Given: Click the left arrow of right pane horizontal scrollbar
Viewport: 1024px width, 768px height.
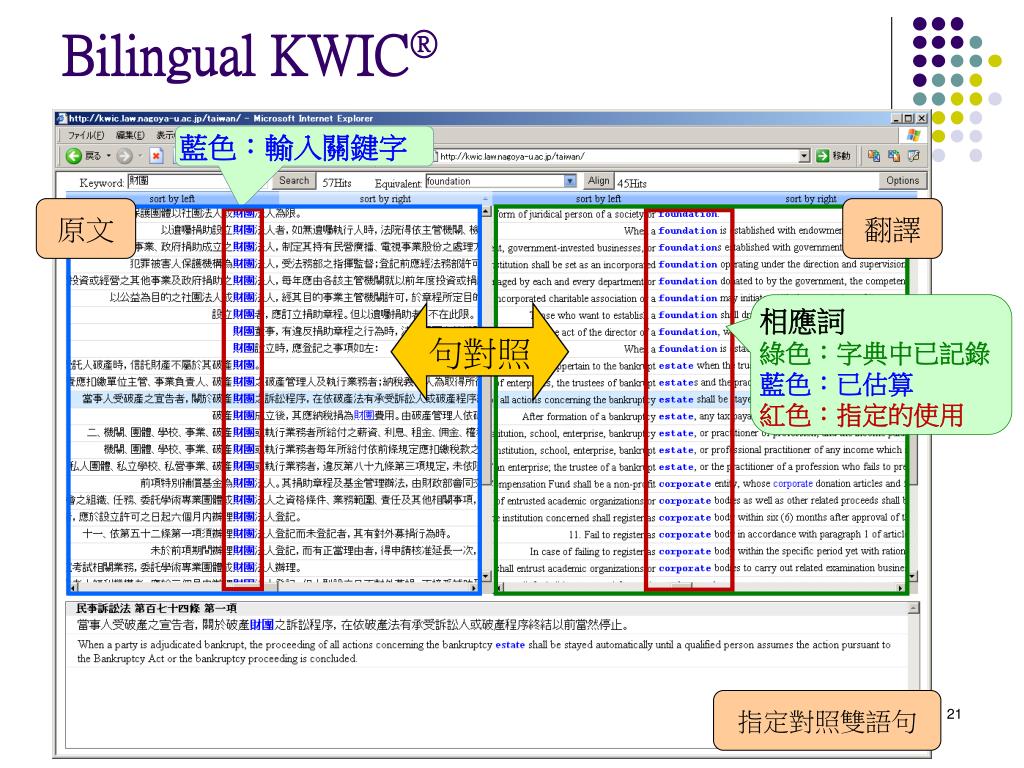Looking at the screenshot, I should pyautogui.click(x=502, y=588).
